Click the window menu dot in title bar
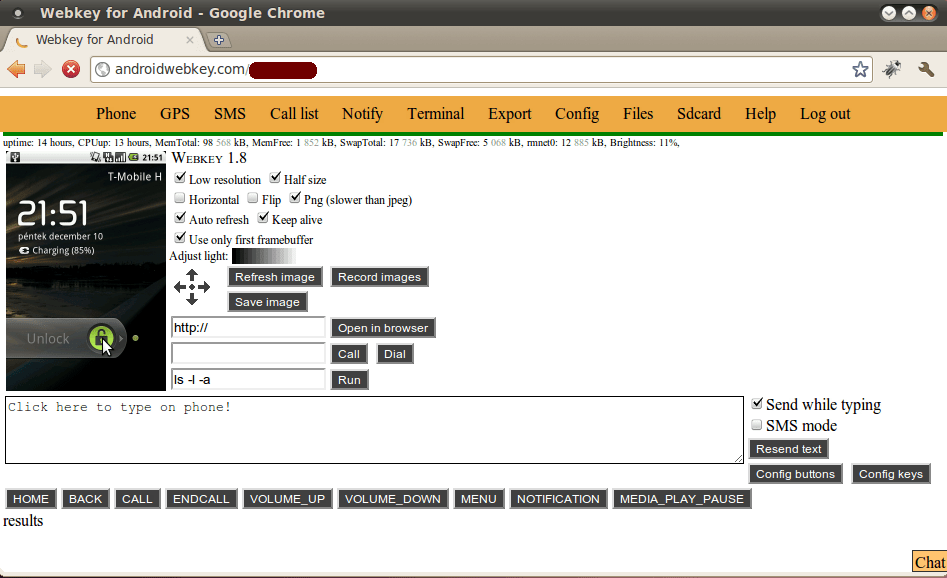The height and width of the screenshot is (578, 947). (x=18, y=13)
